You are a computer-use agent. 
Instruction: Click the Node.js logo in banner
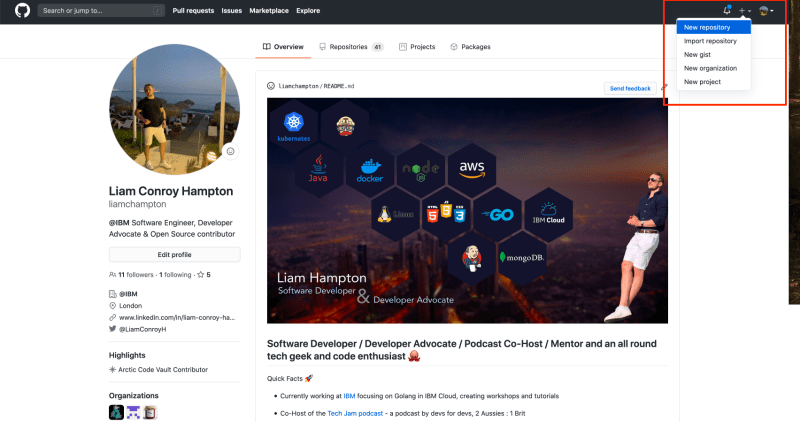pyautogui.click(x=421, y=171)
